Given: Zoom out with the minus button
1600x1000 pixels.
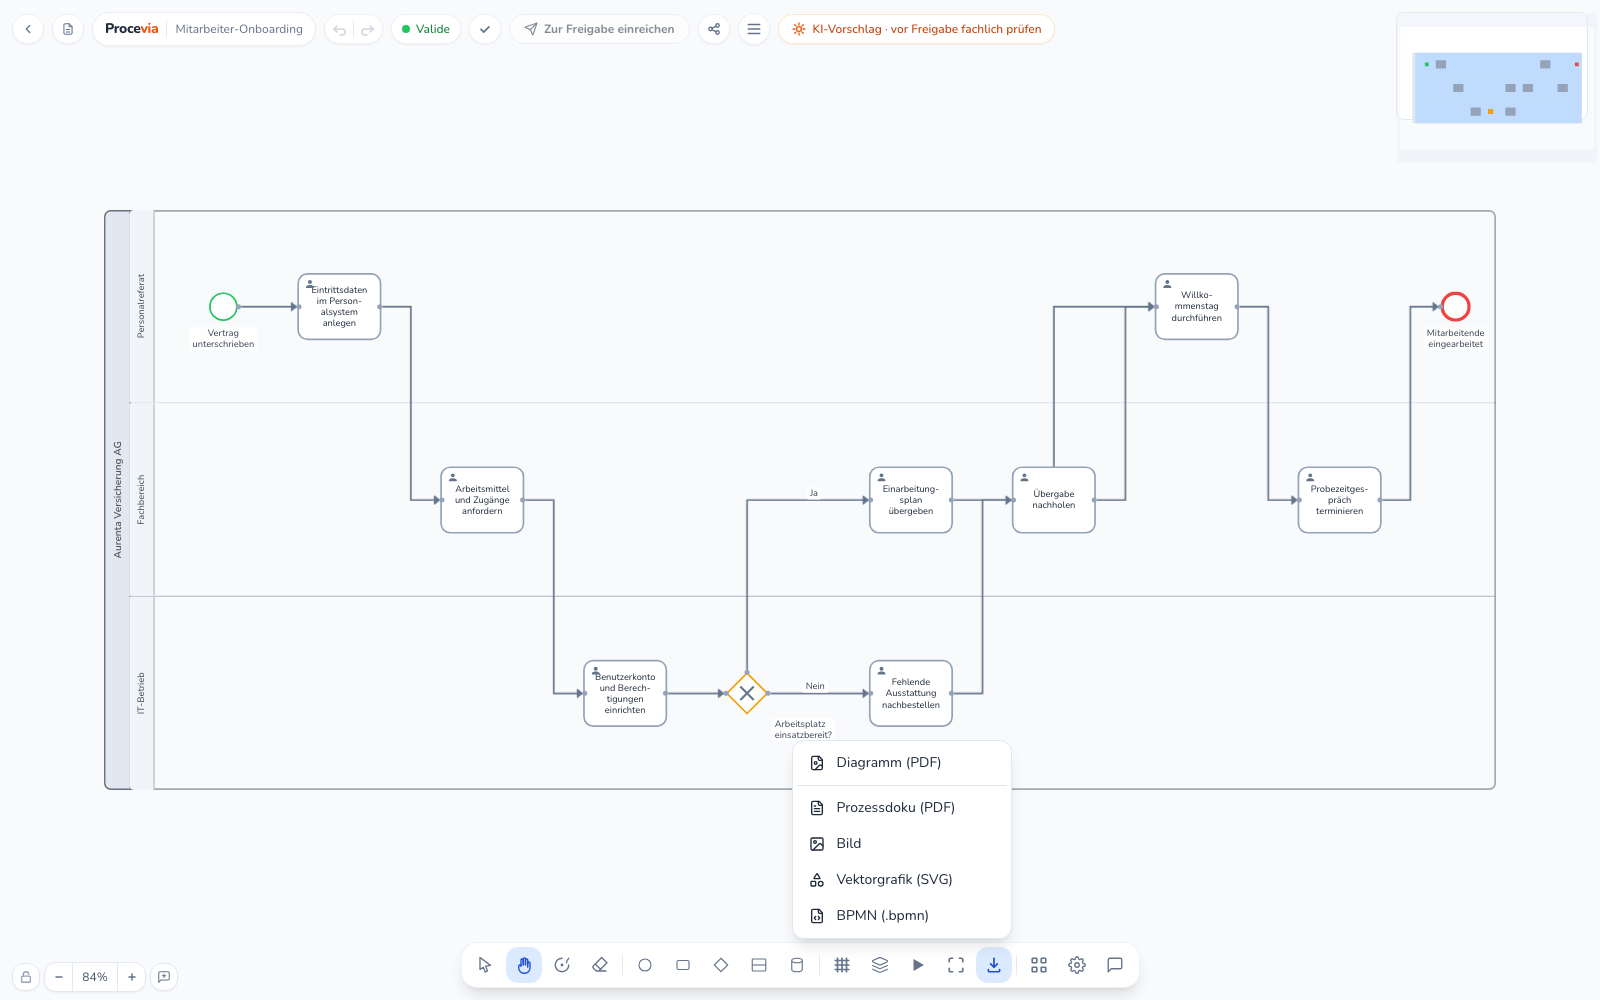Looking at the screenshot, I should (x=59, y=977).
